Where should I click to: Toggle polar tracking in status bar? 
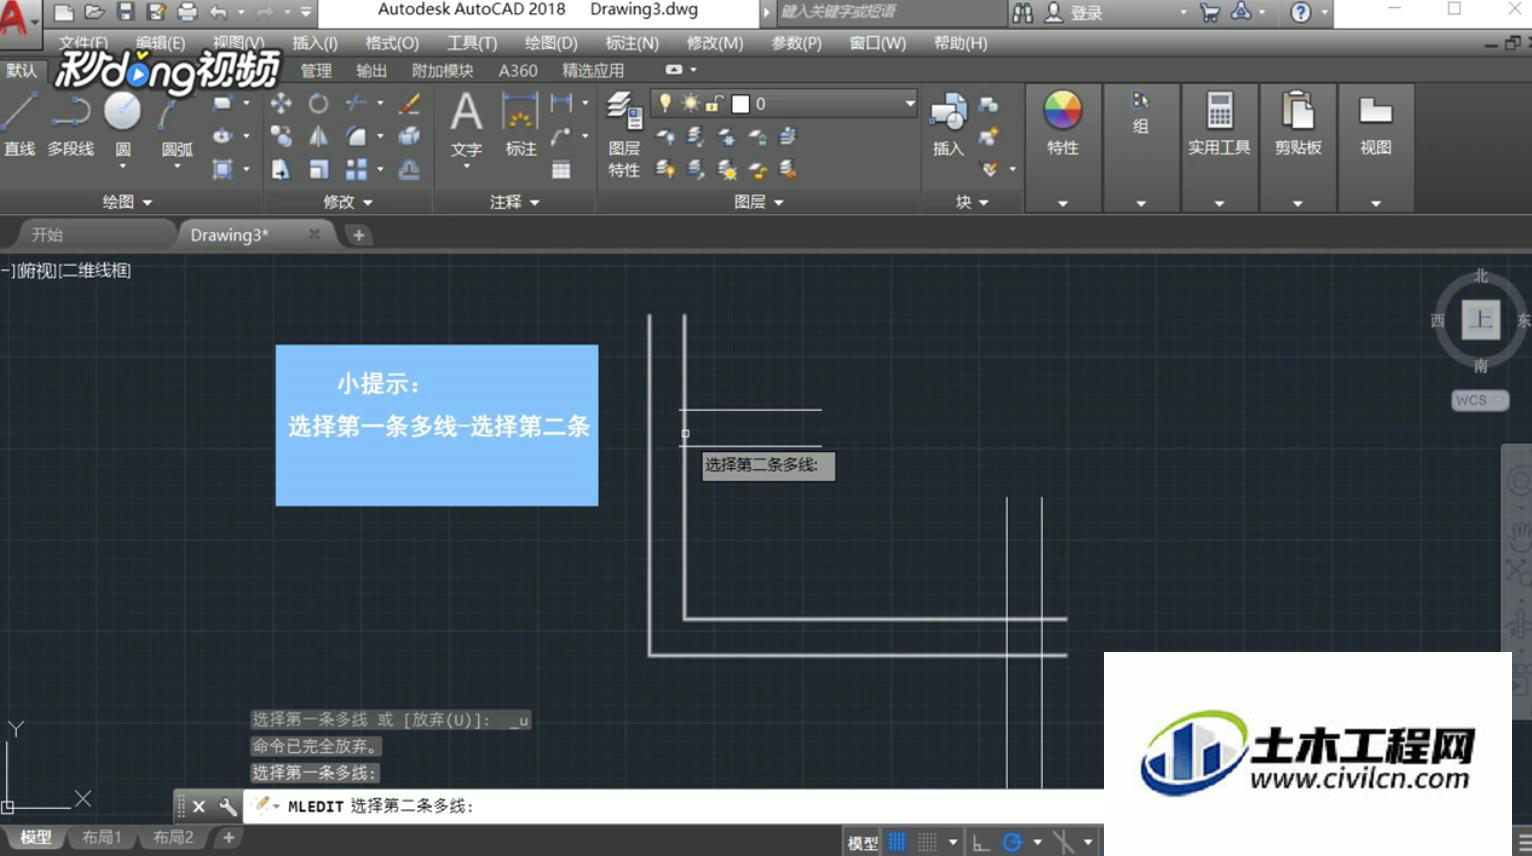pyautogui.click(x=1012, y=842)
